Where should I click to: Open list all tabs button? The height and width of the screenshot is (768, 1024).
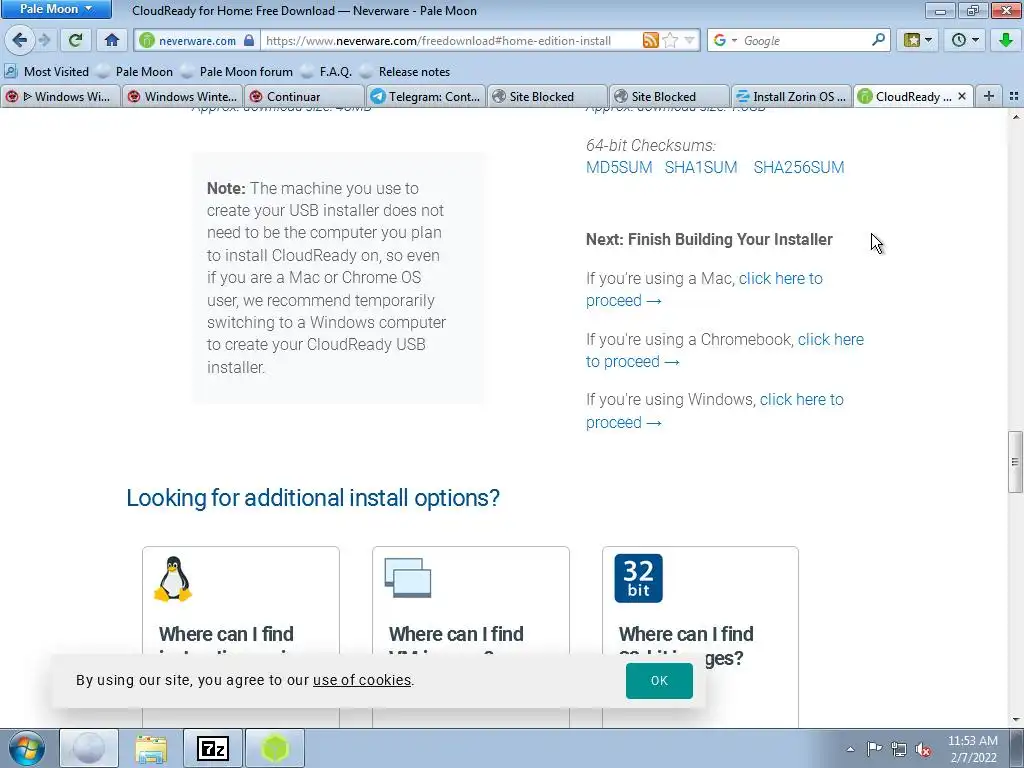pyautogui.click(x=1014, y=96)
